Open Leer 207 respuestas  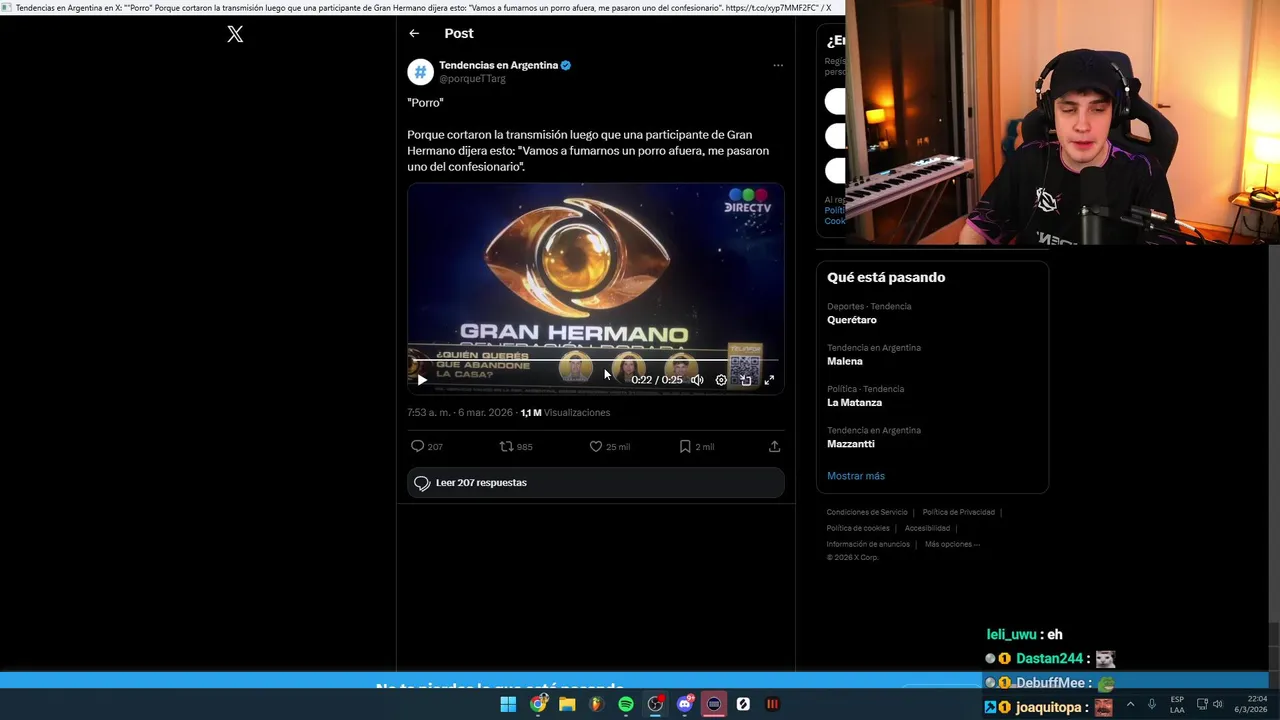[x=596, y=483]
